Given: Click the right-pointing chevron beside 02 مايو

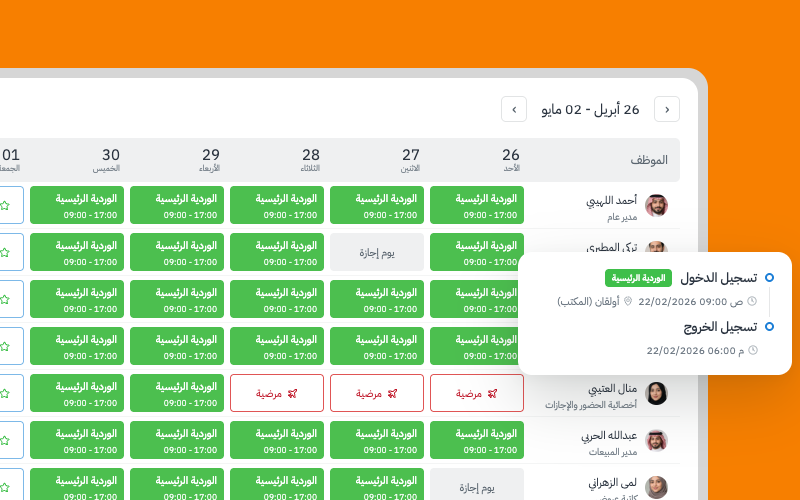Looking at the screenshot, I should (514, 109).
